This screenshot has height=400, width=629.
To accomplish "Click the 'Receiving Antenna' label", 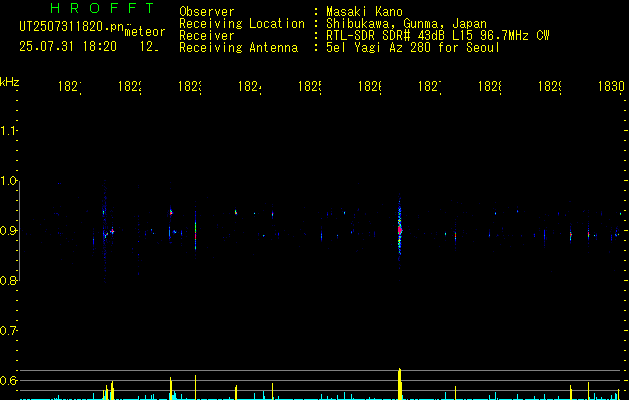I will 238,48.
